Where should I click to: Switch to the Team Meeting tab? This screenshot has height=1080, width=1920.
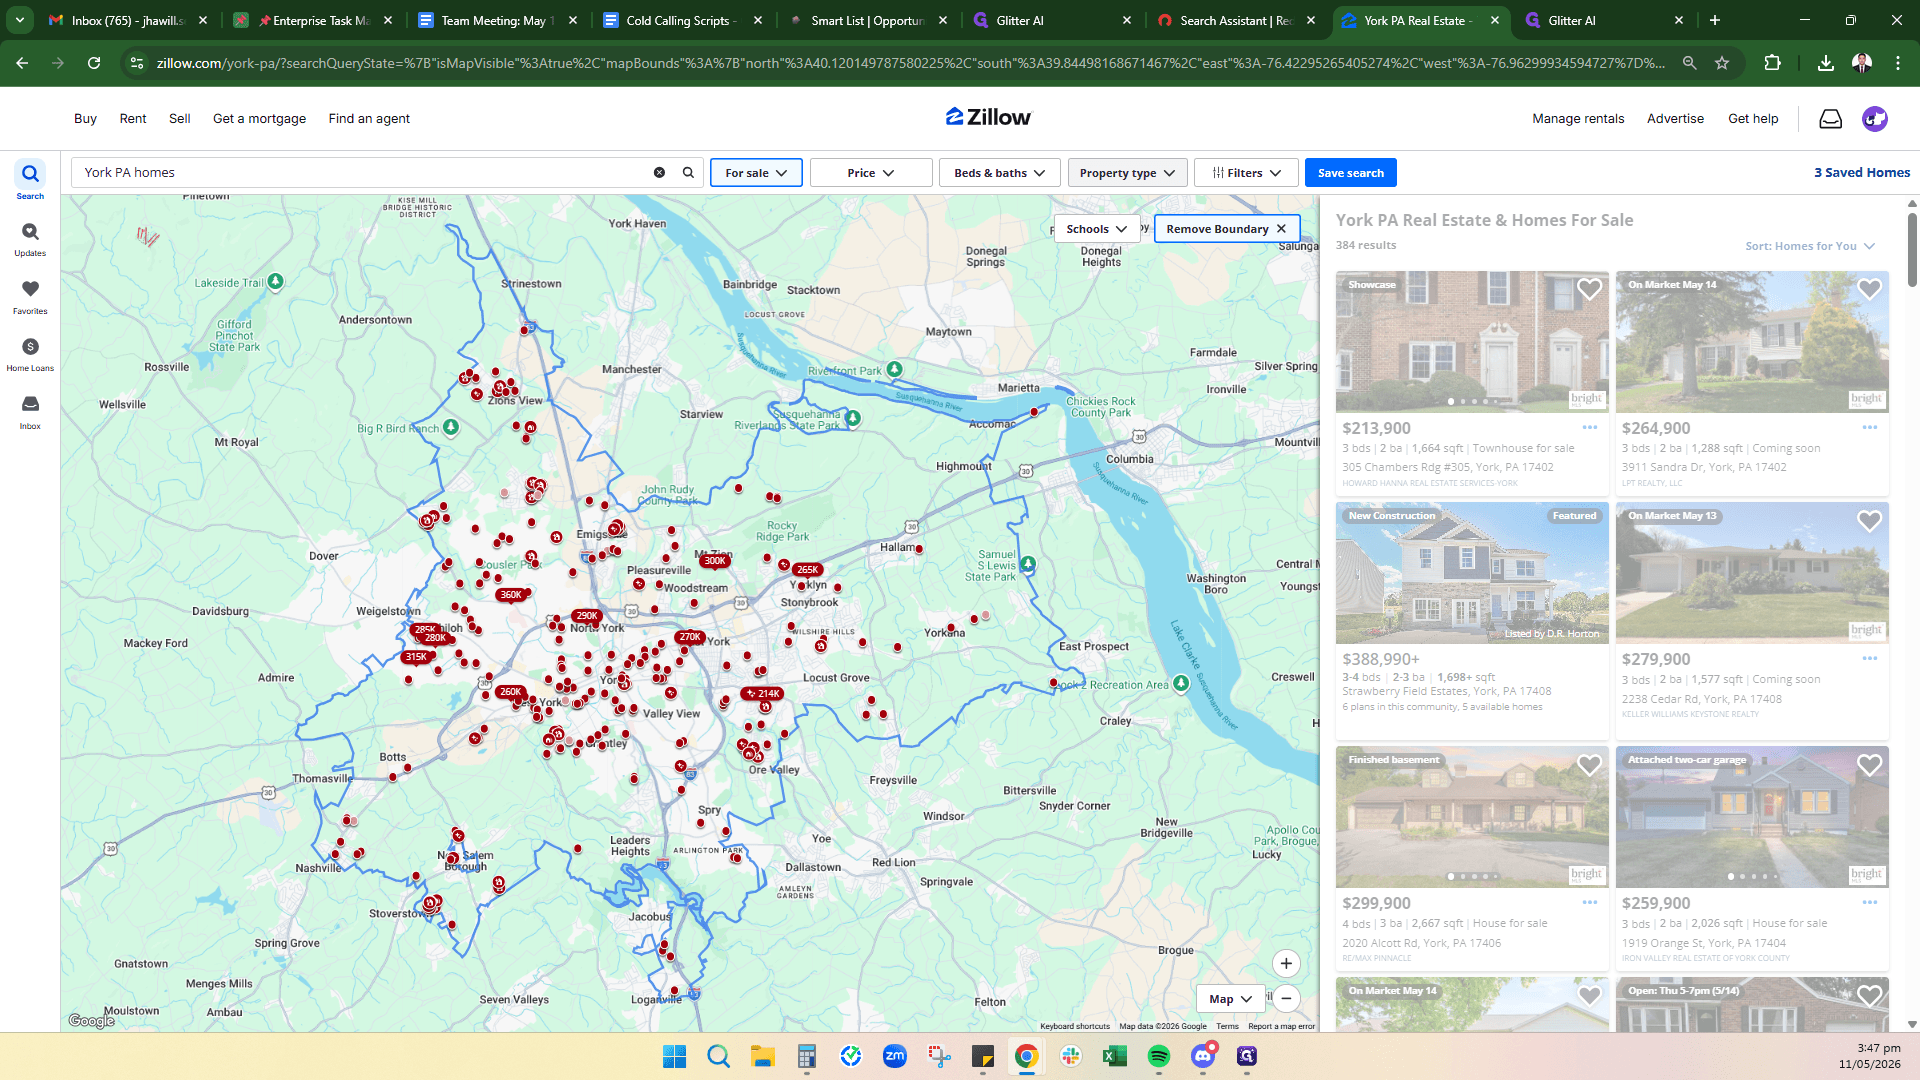(495, 20)
